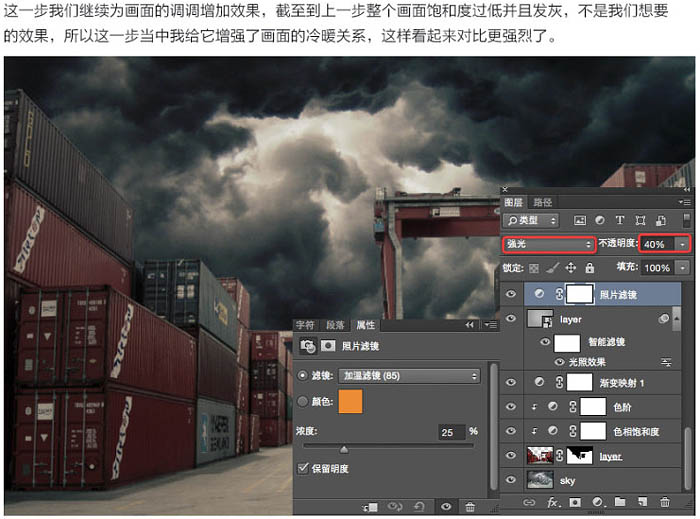Reset adjustment defaults in Properties
The height and width of the screenshot is (519, 700).
coord(419,507)
